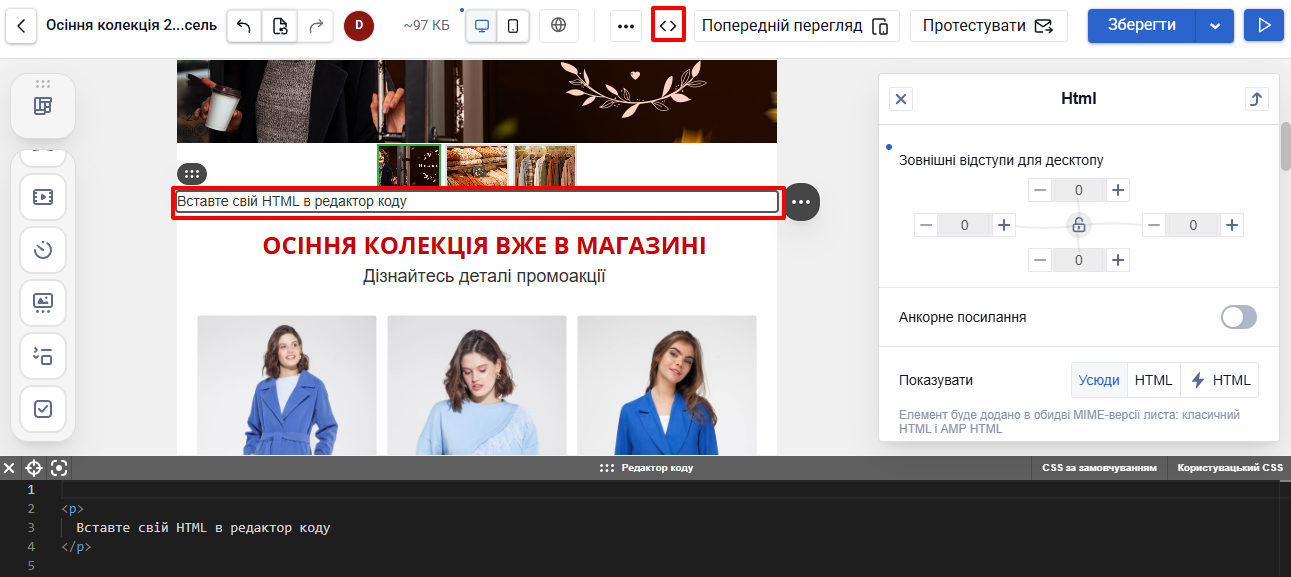The image size is (1291, 577).
Task: Select the clothes rack carousel thumbnail
Action: coord(545,166)
